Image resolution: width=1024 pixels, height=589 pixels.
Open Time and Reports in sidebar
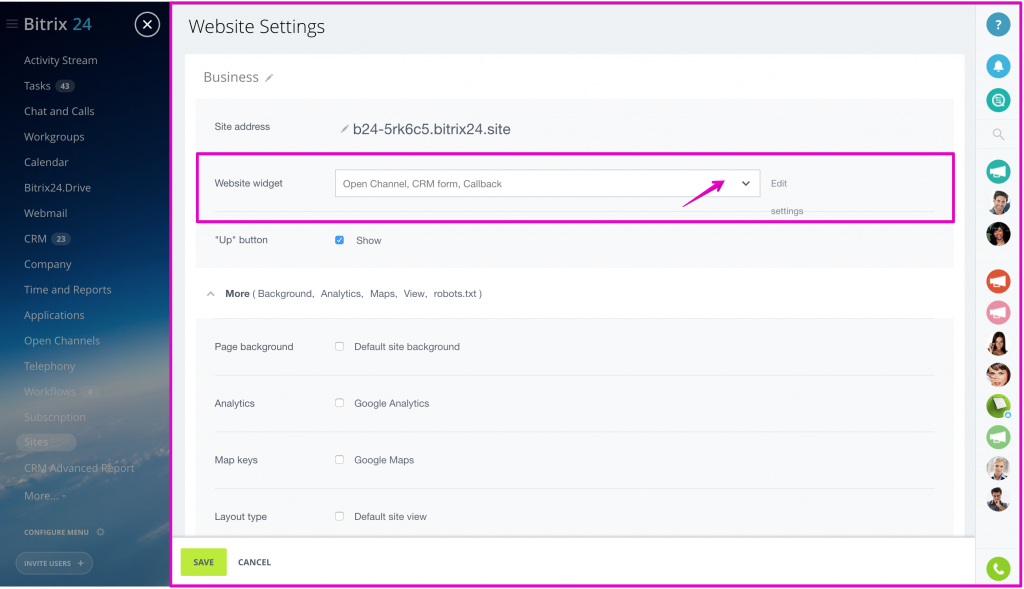tap(68, 289)
